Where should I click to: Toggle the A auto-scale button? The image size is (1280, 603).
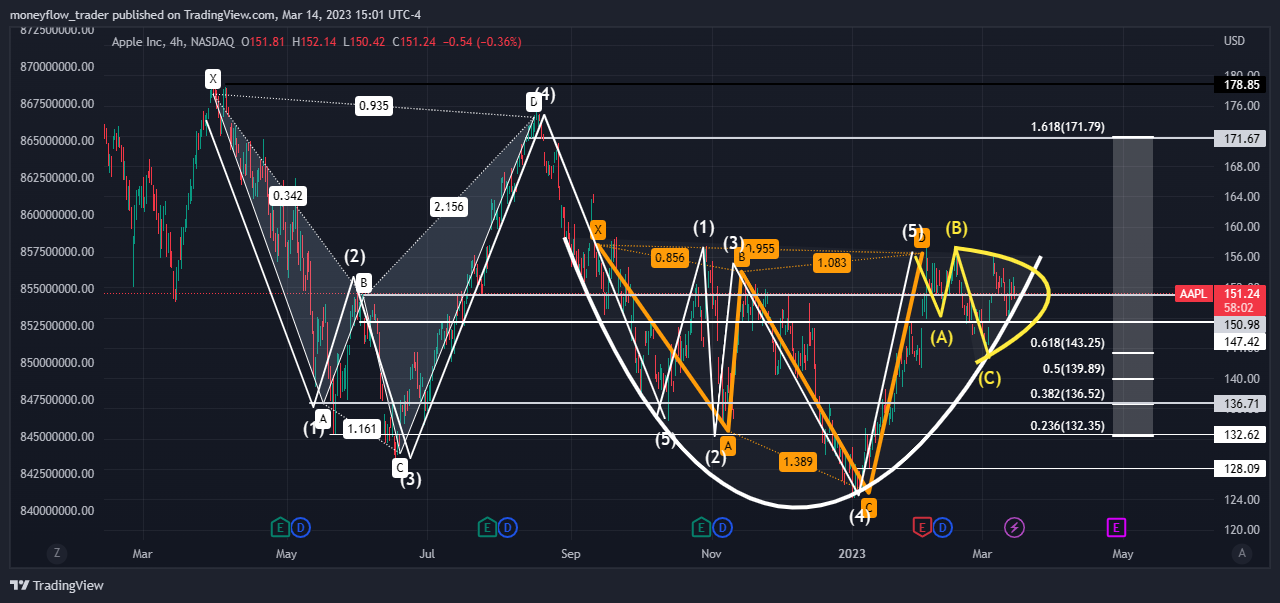1242,552
